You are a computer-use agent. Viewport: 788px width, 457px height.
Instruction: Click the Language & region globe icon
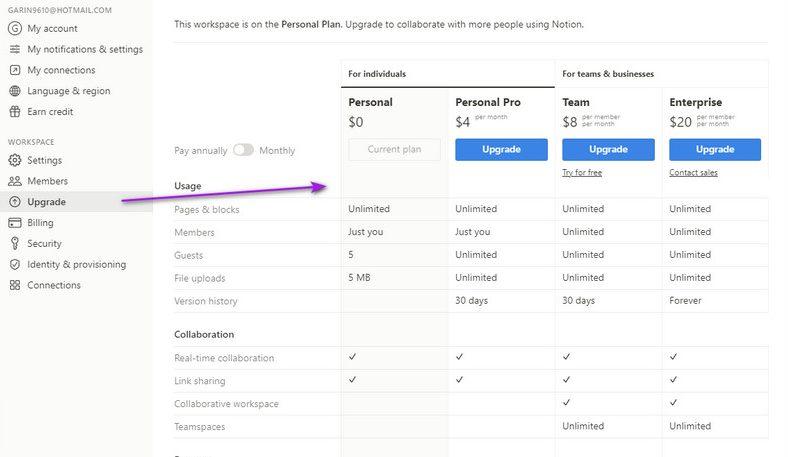15,91
